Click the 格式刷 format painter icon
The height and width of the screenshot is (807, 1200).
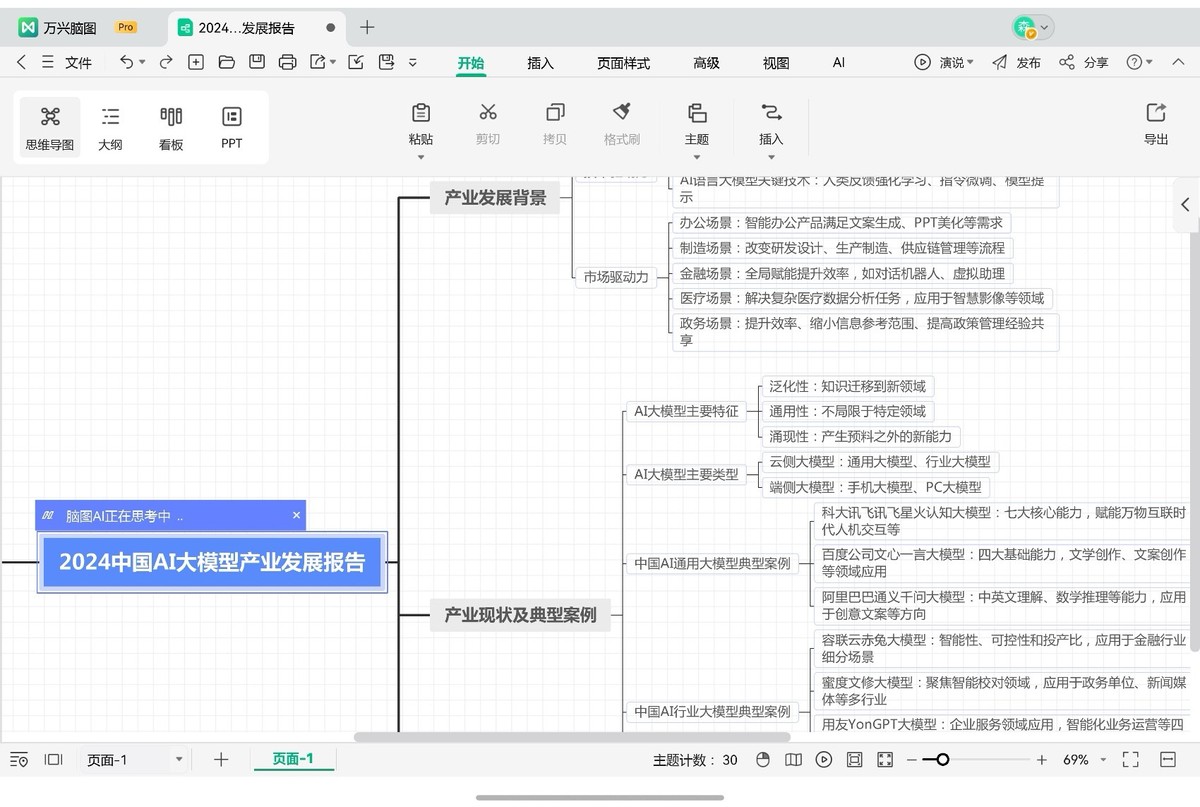tap(621, 112)
